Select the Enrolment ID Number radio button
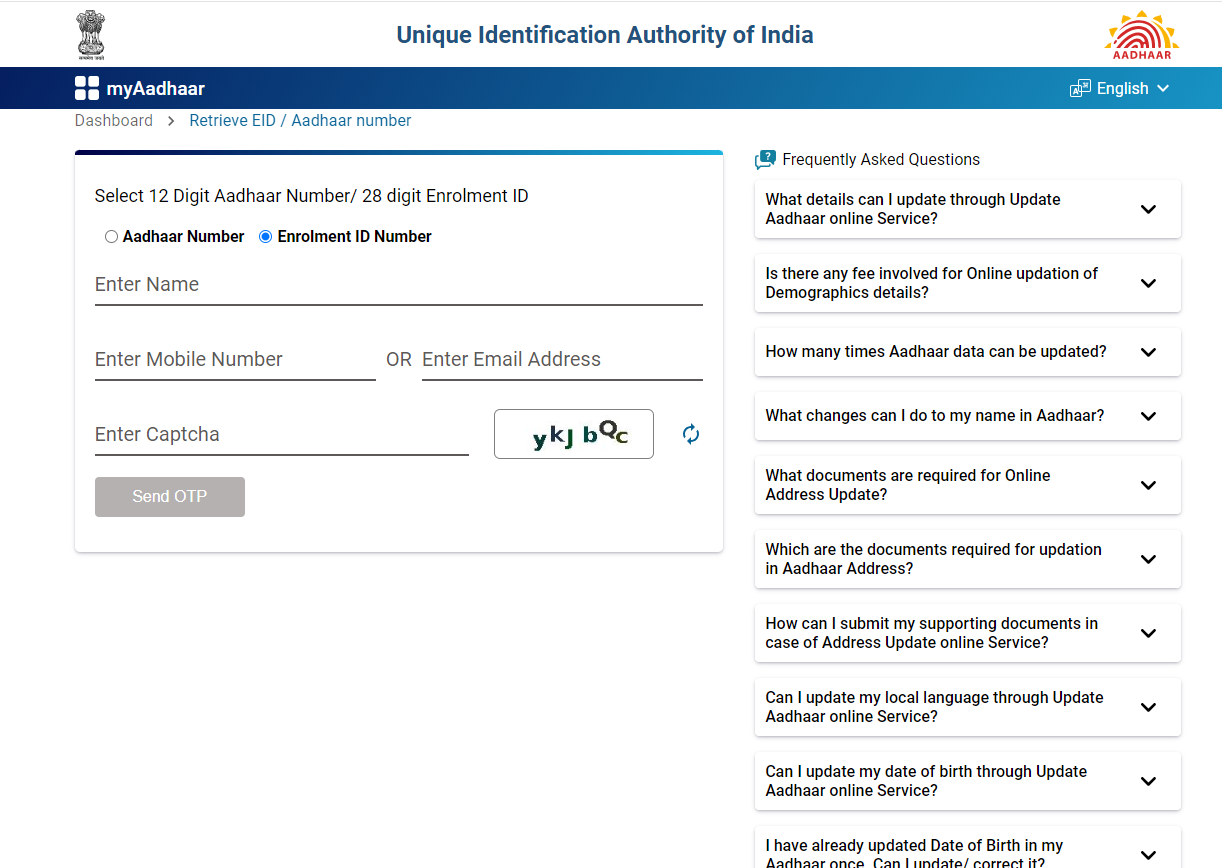Viewport: 1222px width, 868px height. [266, 237]
